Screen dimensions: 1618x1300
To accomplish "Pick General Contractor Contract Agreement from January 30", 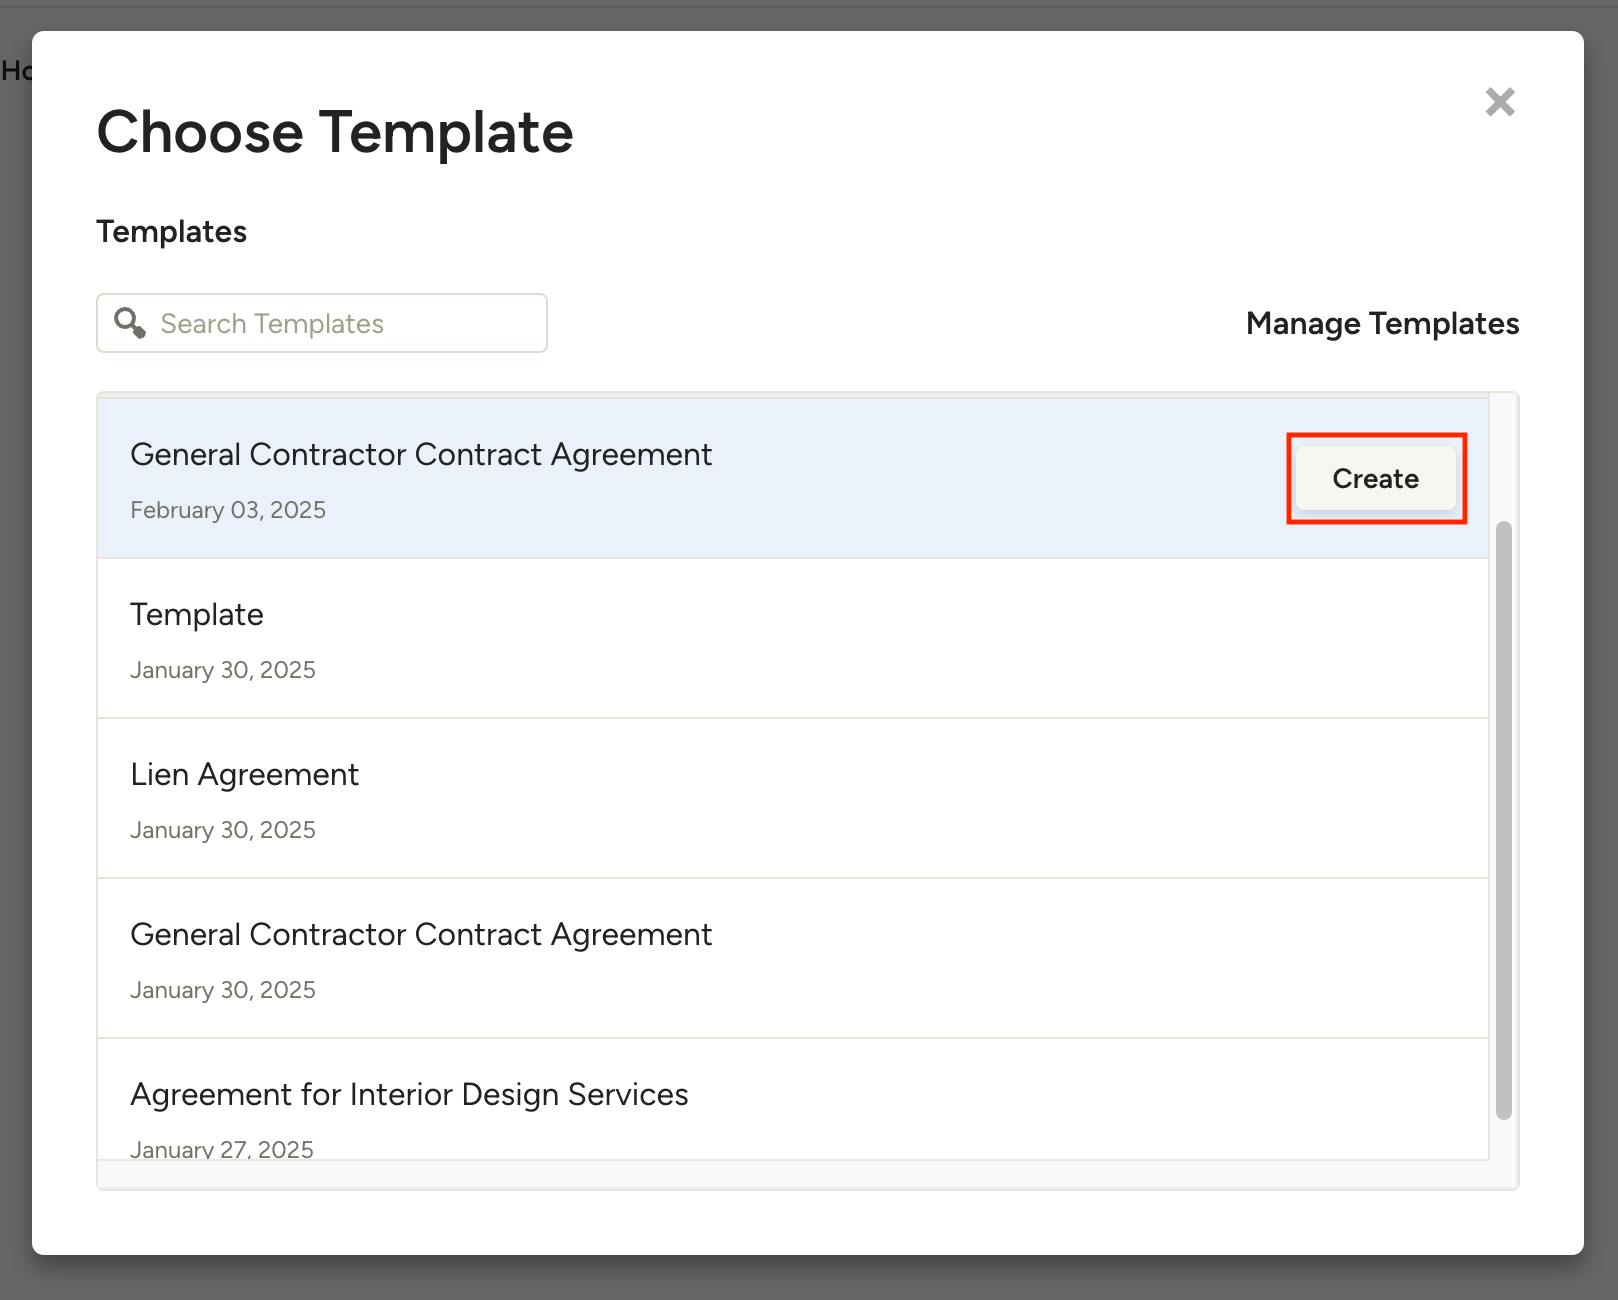I will pos(421,935).
